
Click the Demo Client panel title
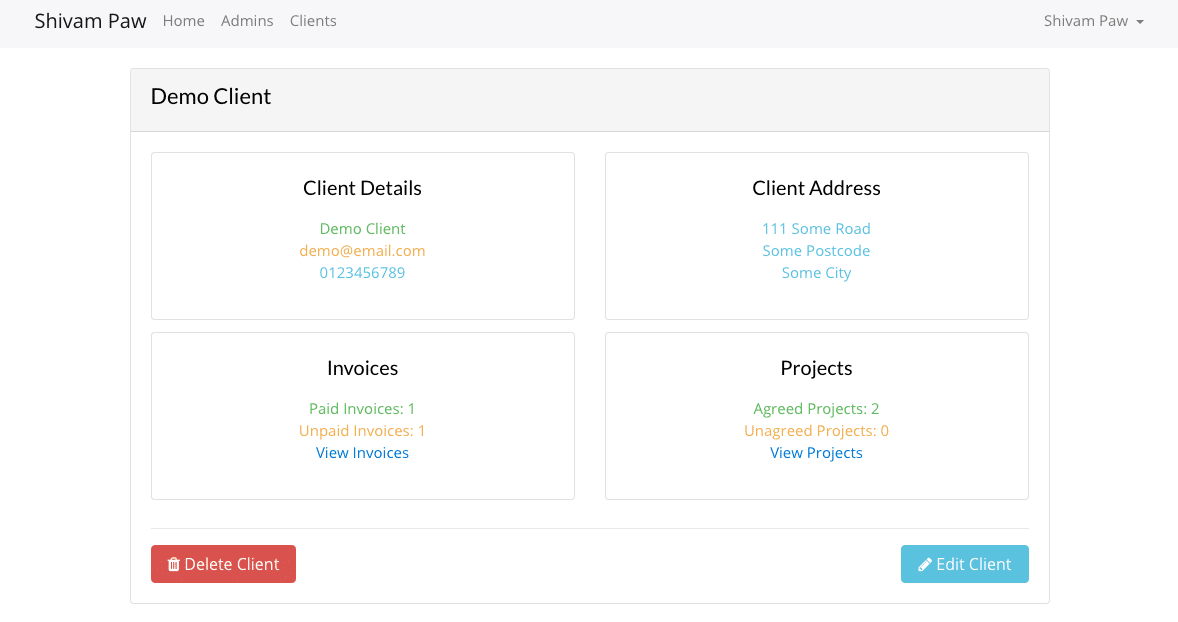point(211,96)
